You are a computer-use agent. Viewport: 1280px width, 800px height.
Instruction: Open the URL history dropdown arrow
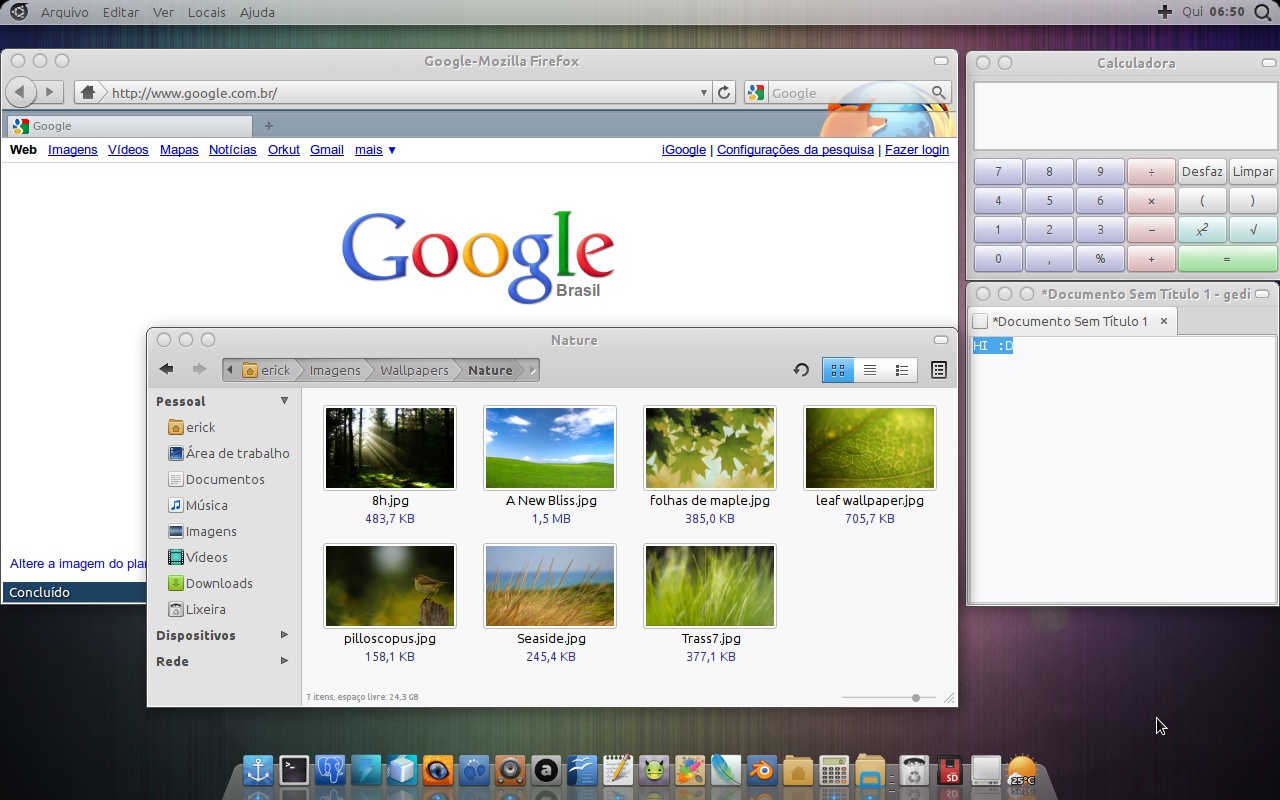[x=704, y=93]
